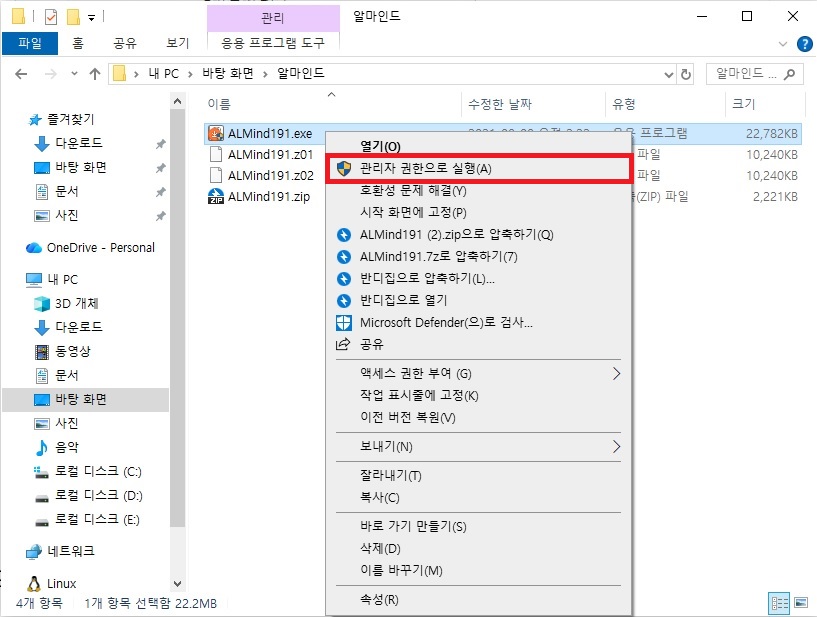Choose 호환성 문제 해결(Y)
The width and height of the screenshot is (817, 617).
(x=479, y=191)
